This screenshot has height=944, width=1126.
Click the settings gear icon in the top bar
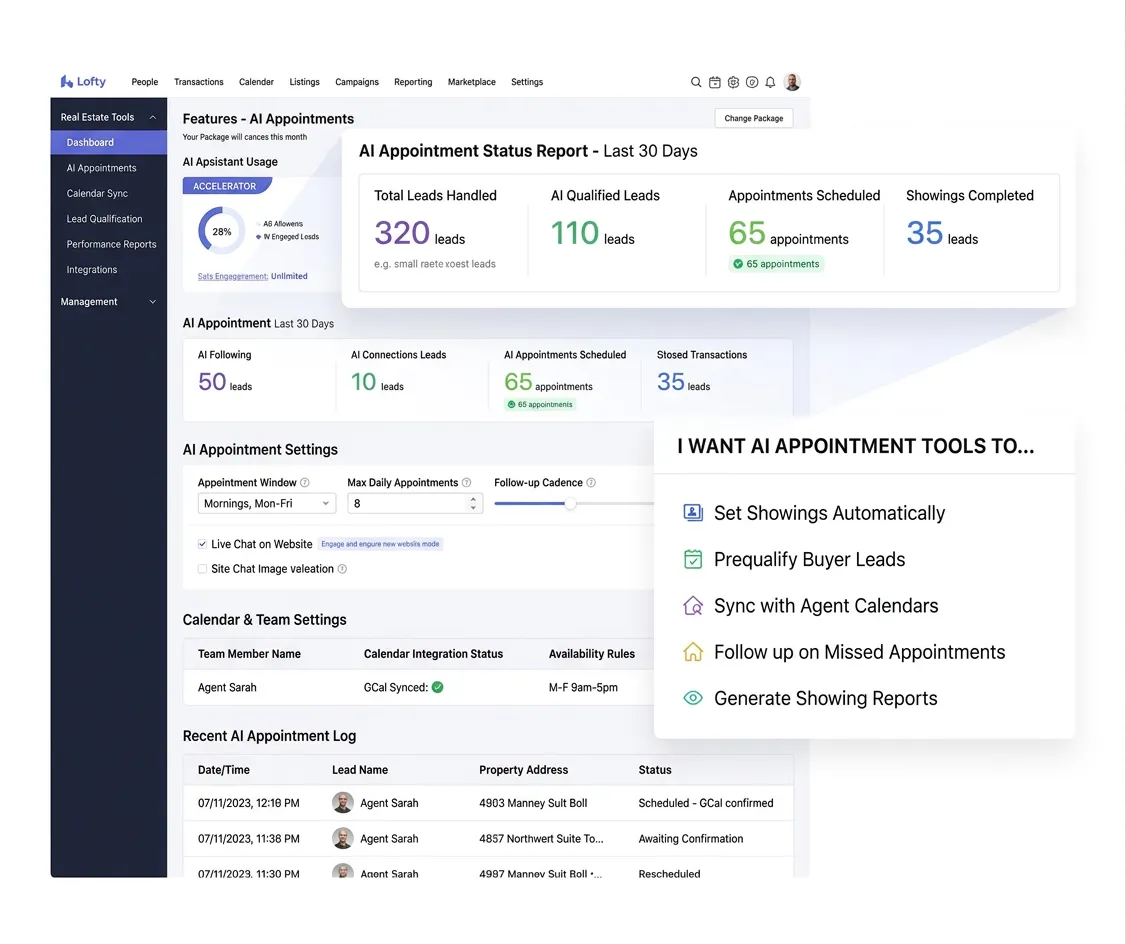(x=733, y=82)
